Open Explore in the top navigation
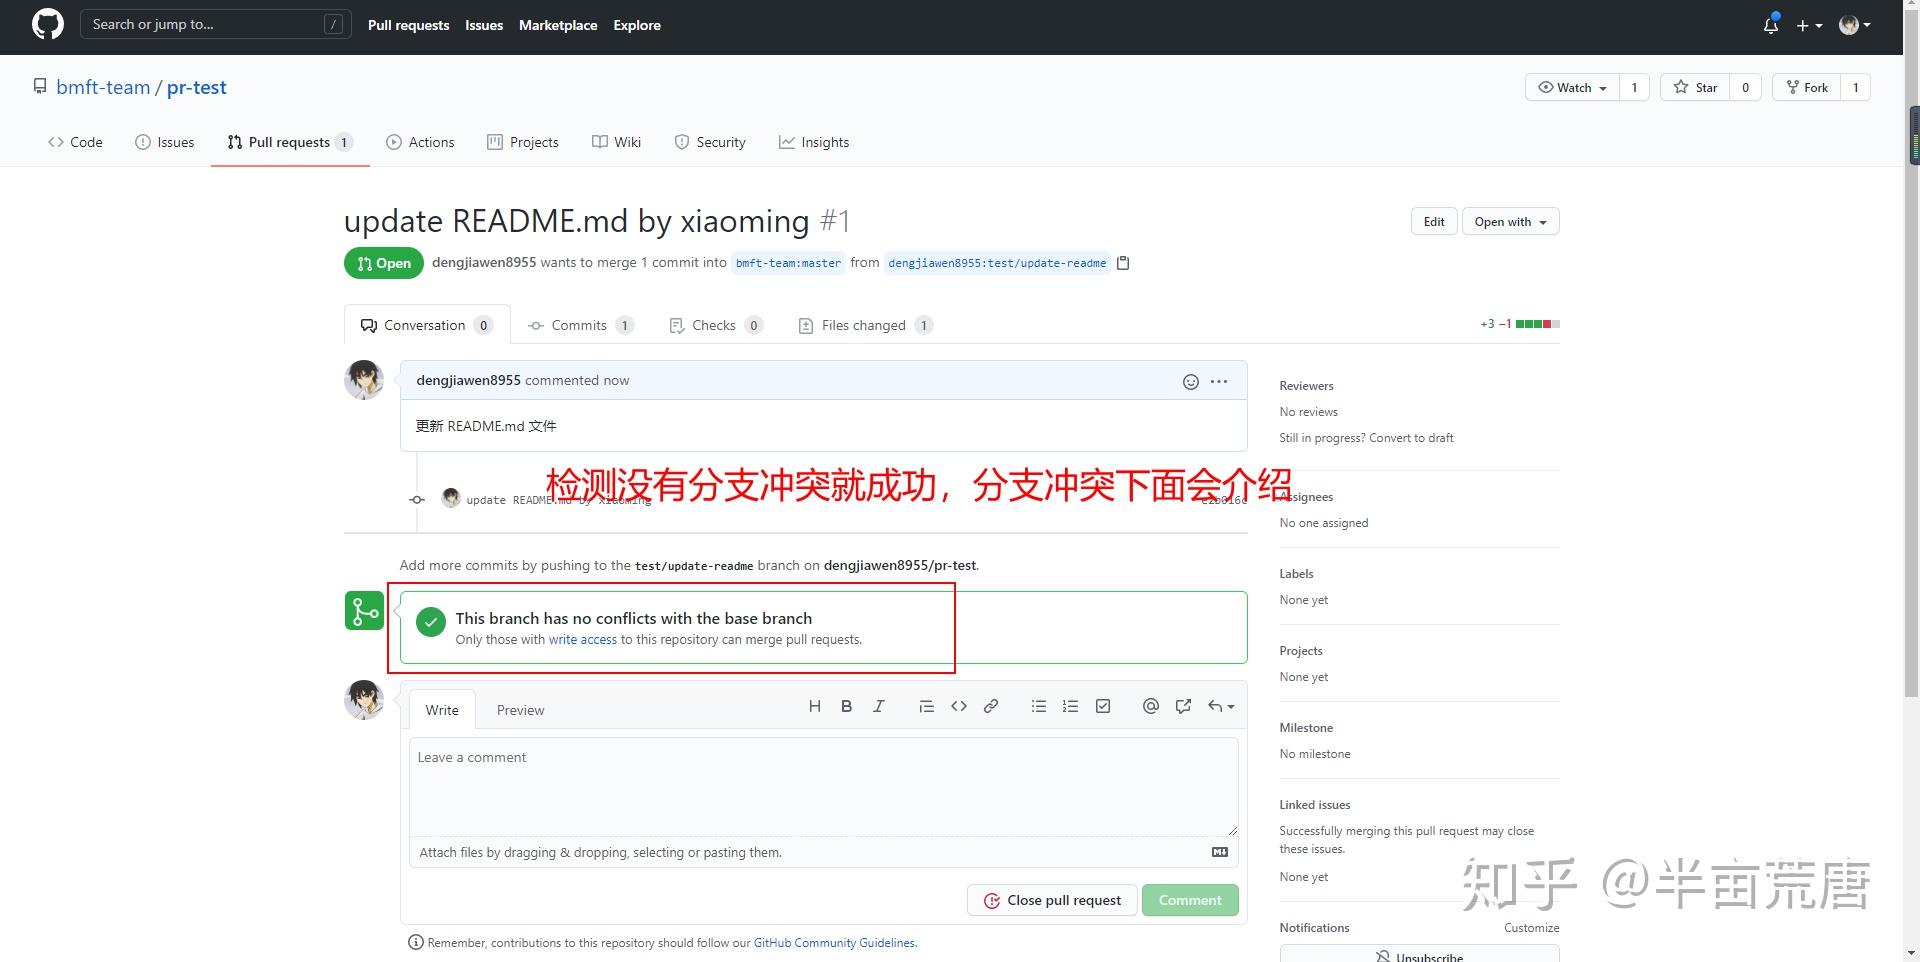Screen dimensions: 1920x962 coord(637,25)
